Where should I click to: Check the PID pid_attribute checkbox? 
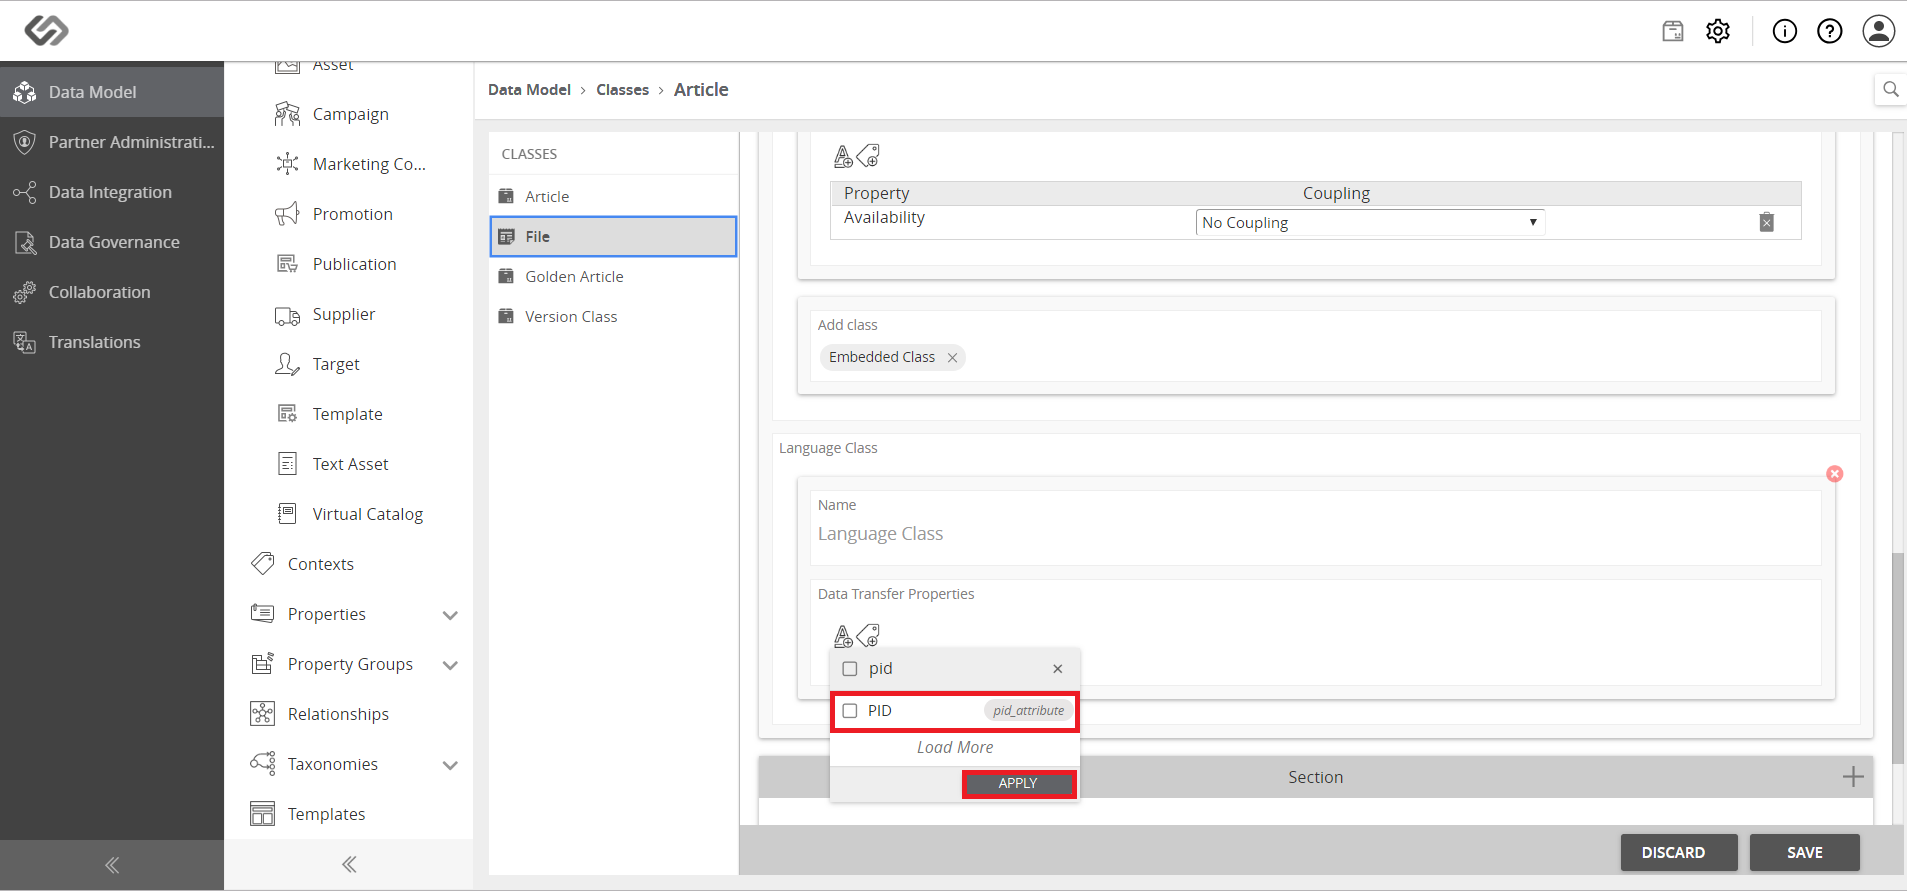[850, 711]
